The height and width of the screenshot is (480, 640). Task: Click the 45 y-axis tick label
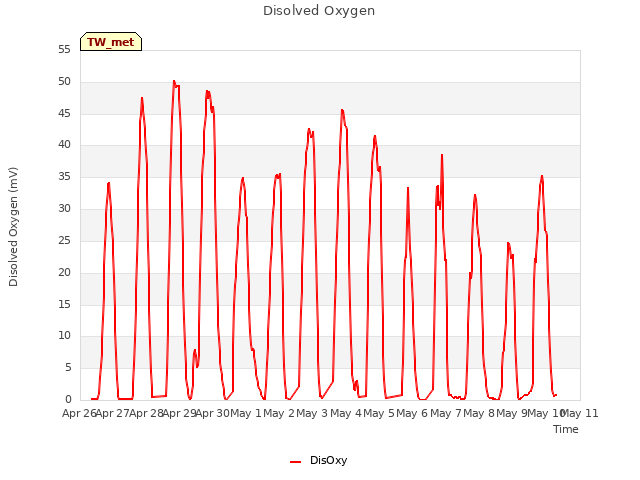(x=64, y=113)
